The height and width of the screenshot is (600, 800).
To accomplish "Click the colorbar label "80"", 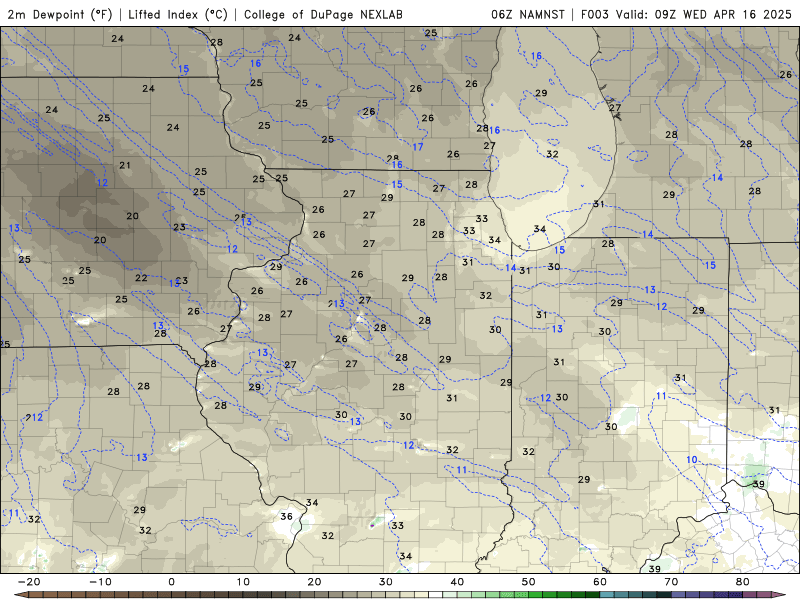I will [x=743, y=582].
